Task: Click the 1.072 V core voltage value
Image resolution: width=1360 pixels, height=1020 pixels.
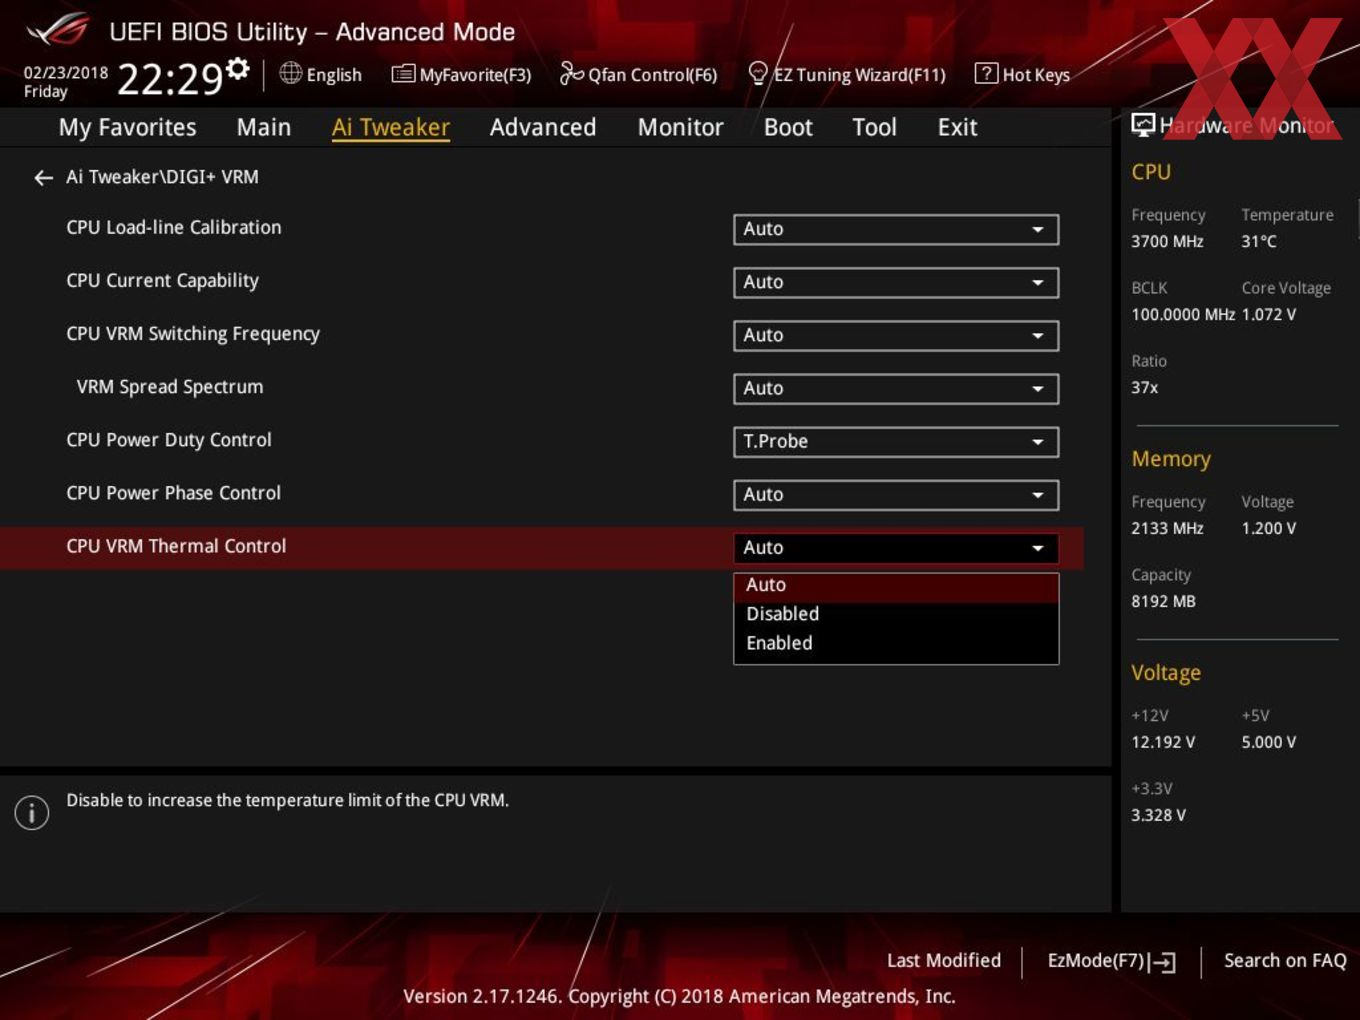Action: [1269, 314]
